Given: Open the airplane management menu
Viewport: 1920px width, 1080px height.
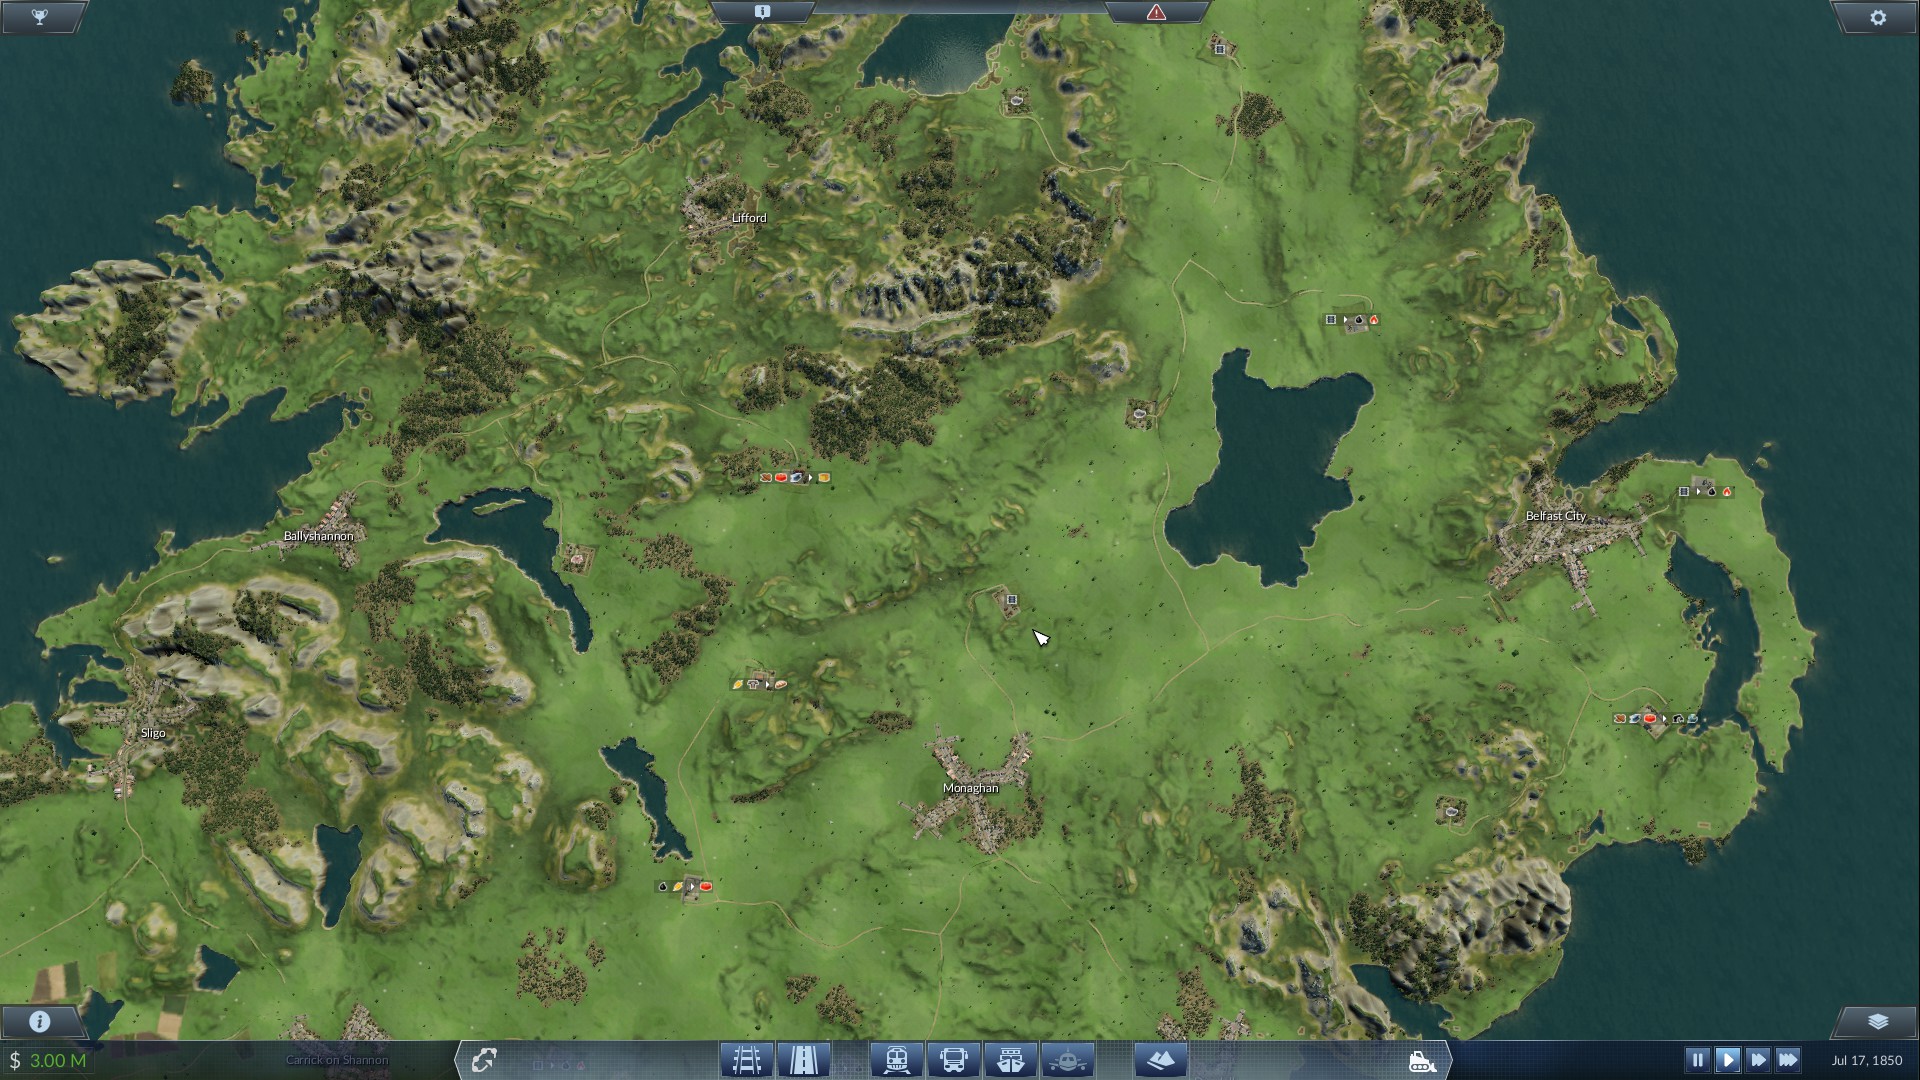Looking at the screenshot, I should (x=1068, y=1060).
